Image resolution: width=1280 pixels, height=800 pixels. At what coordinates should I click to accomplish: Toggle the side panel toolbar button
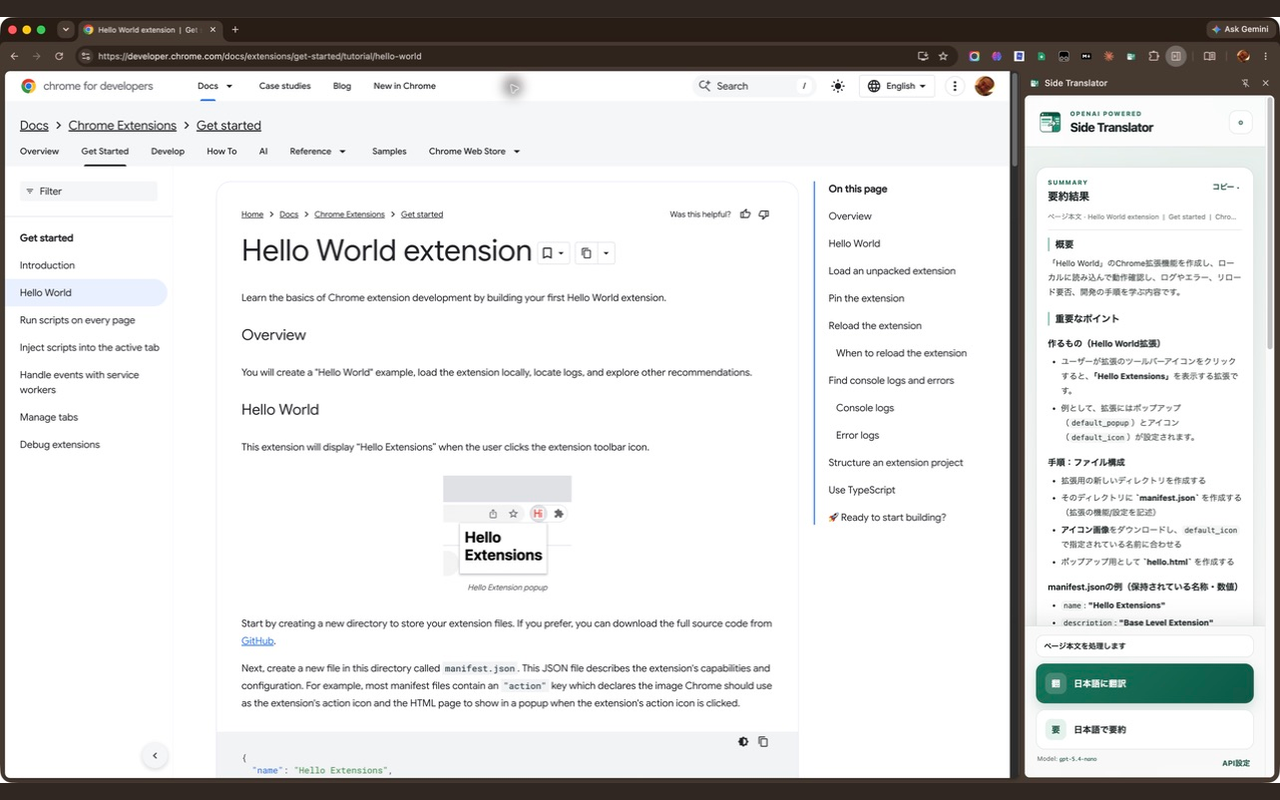click(x=1176, y=56)
